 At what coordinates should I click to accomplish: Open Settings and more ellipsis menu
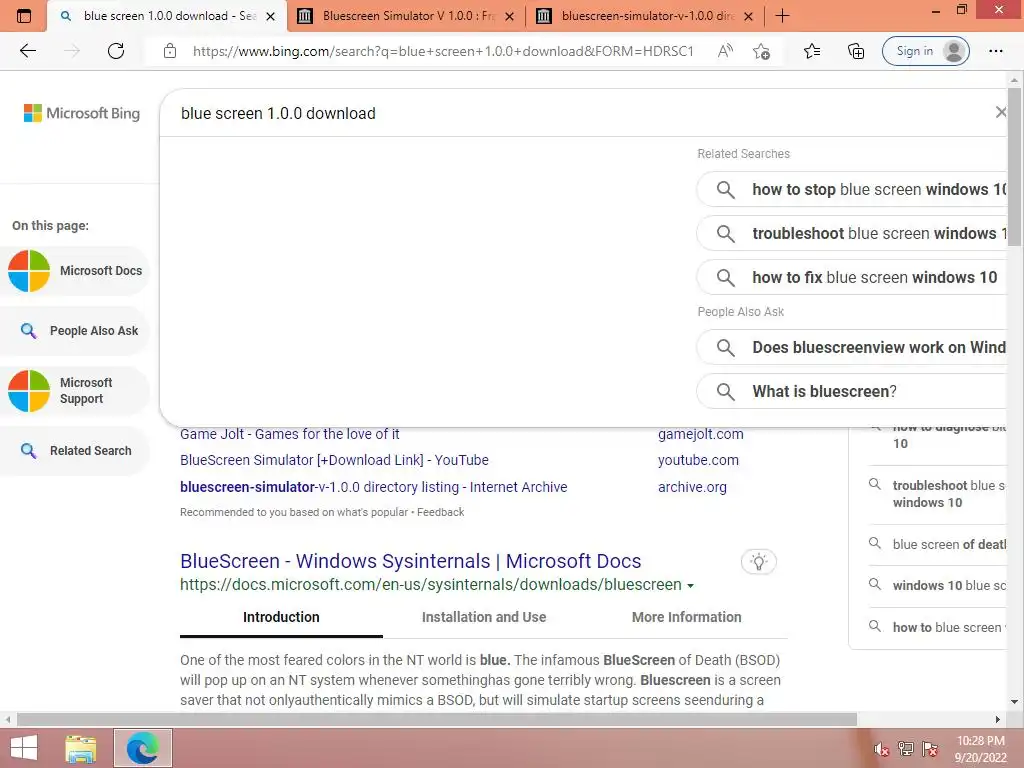(995, 51)
